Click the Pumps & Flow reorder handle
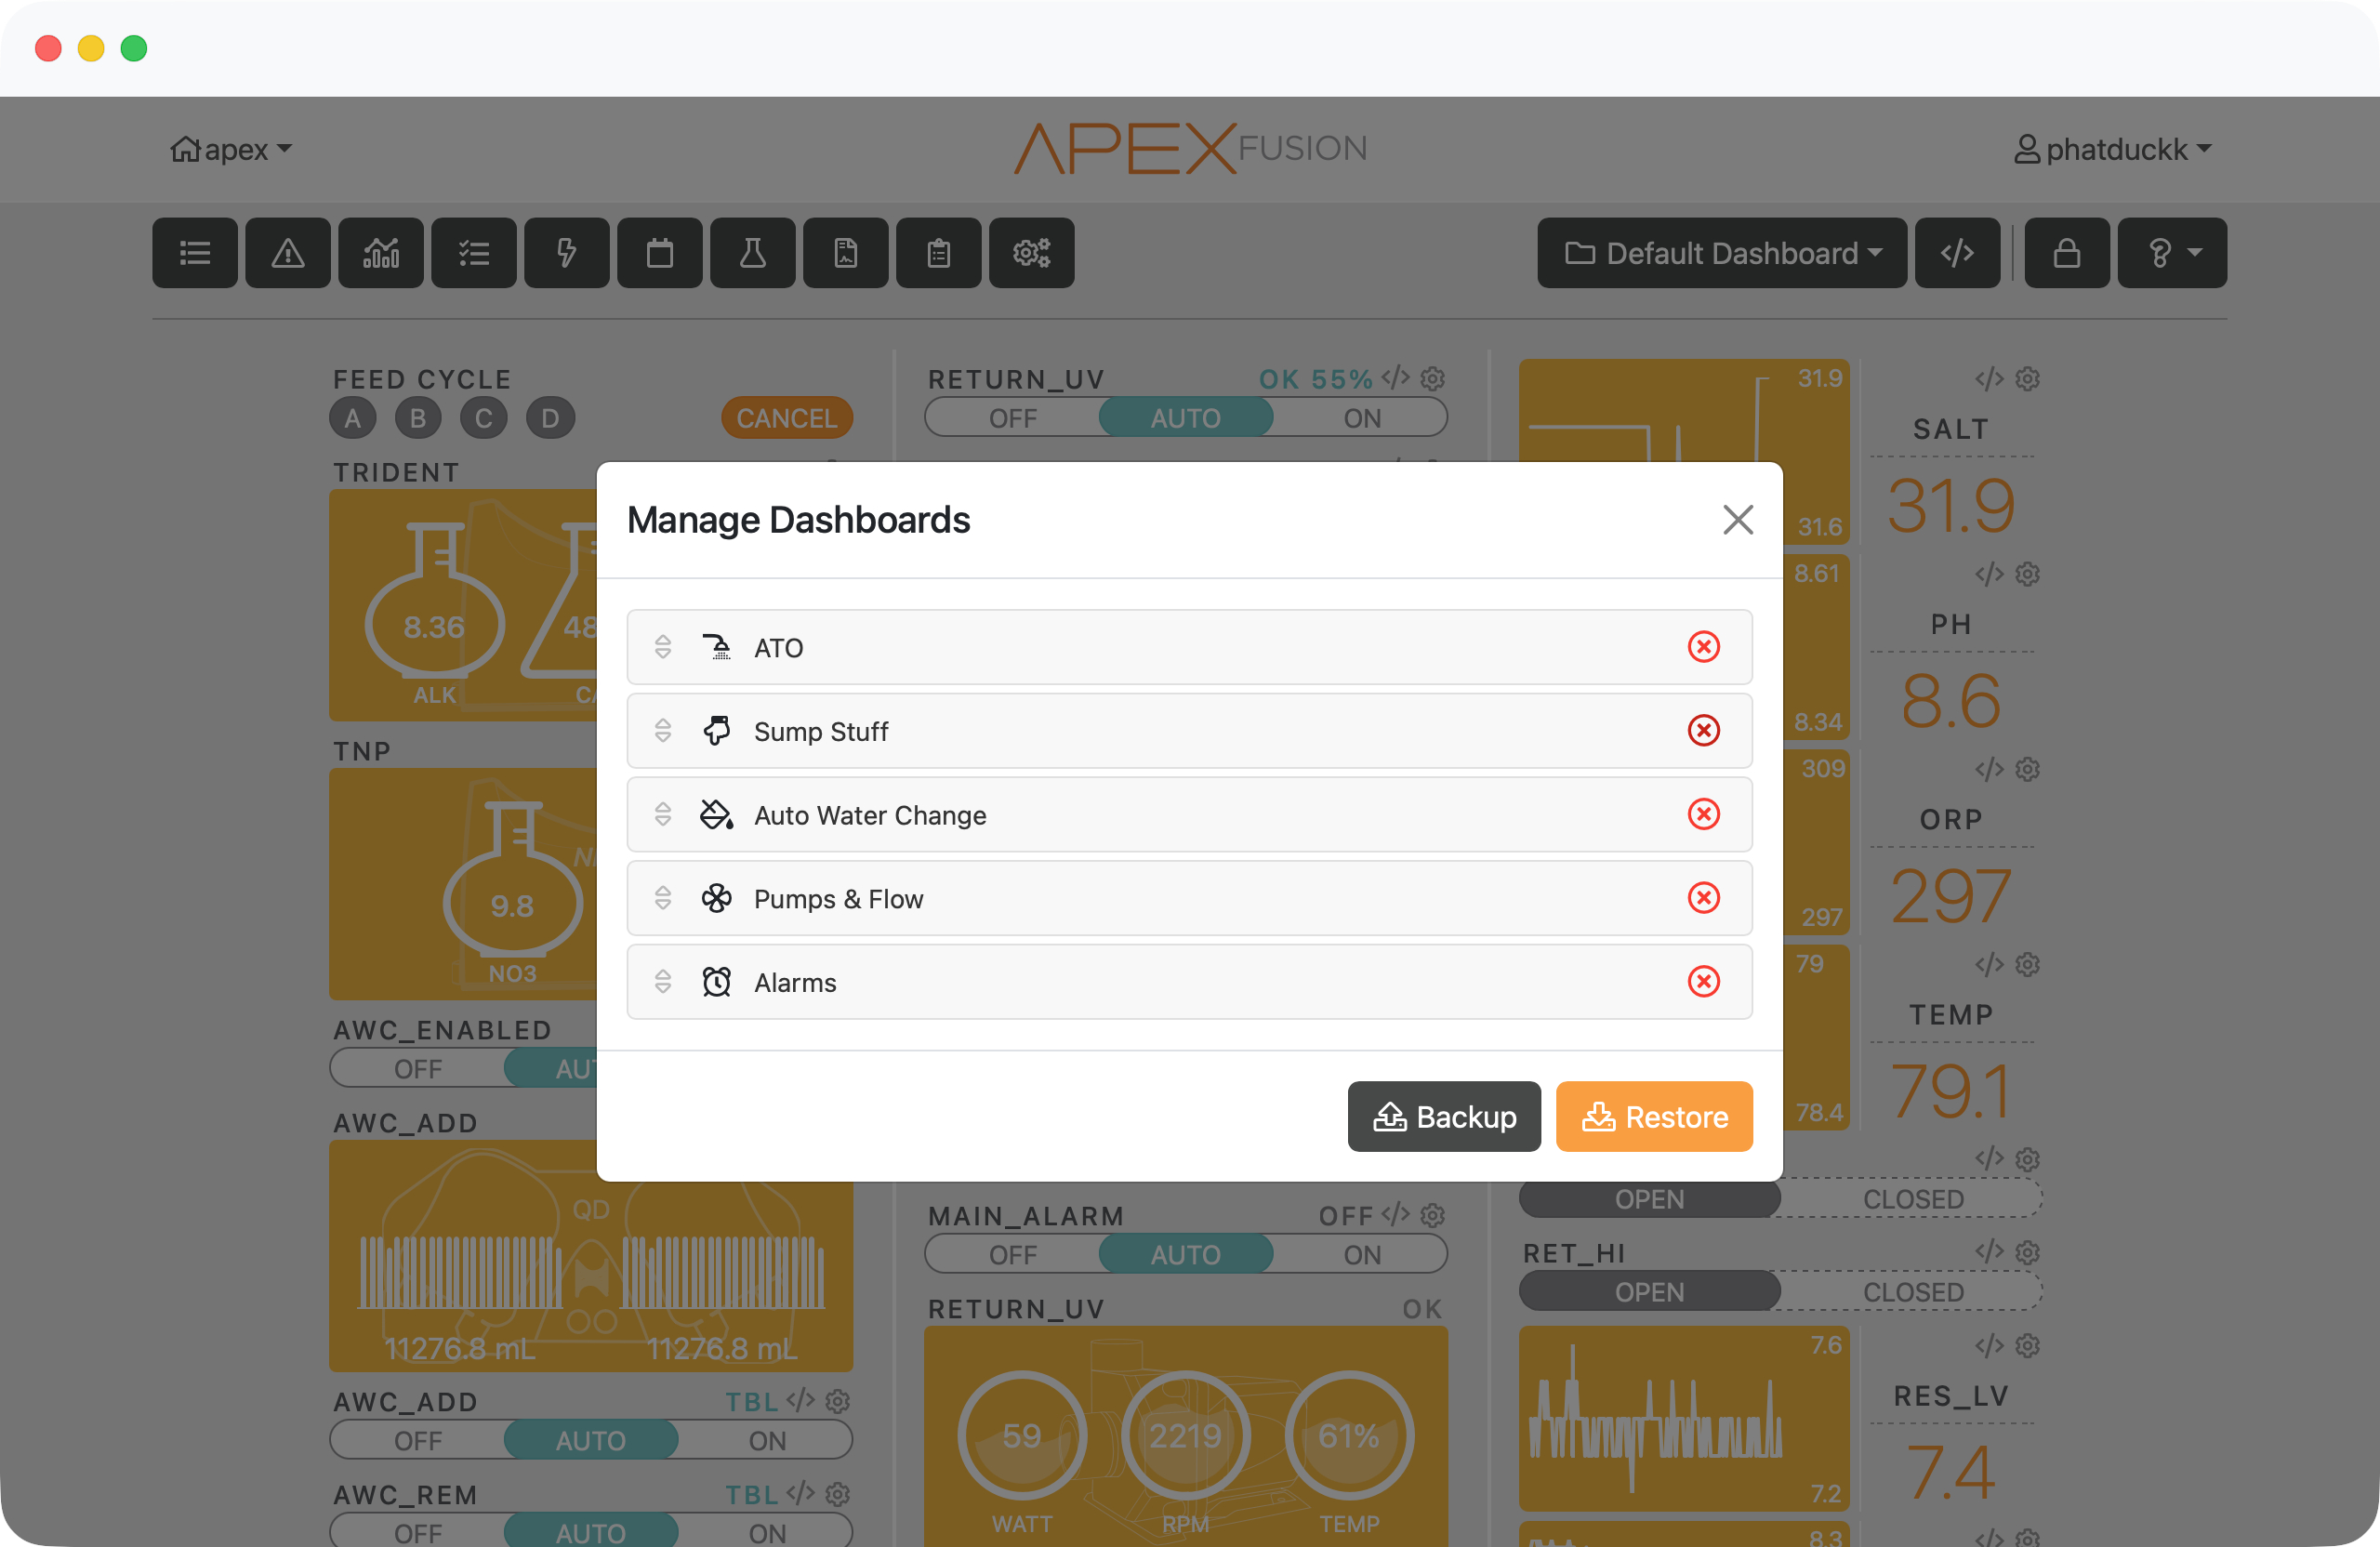The width and height of the screenshot is (2380, 1547). (663, 898)
